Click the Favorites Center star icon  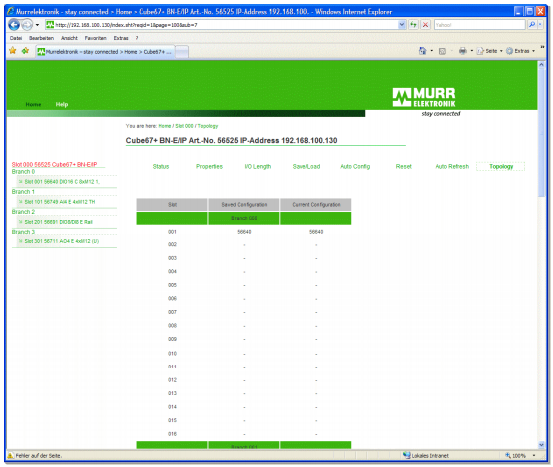[x=13, y=51]
